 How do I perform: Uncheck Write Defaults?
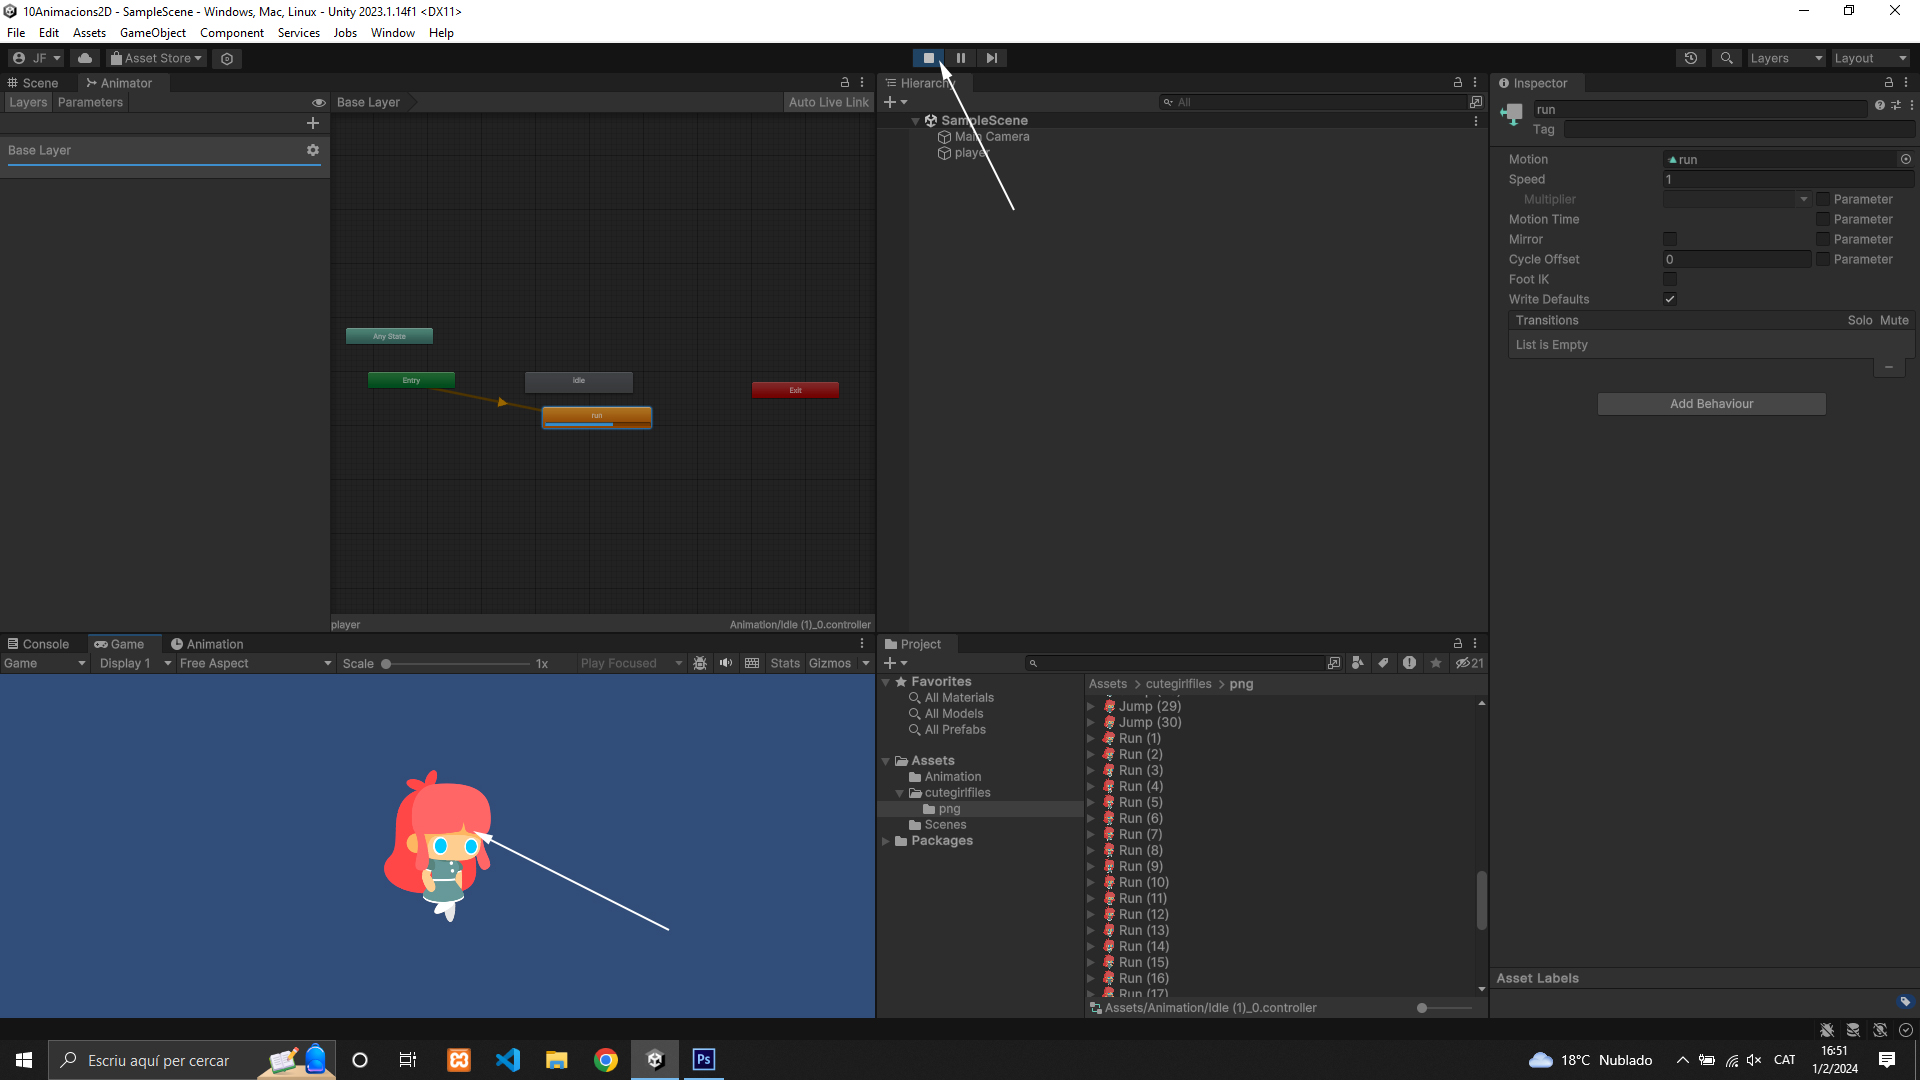tap(1669, 299)
